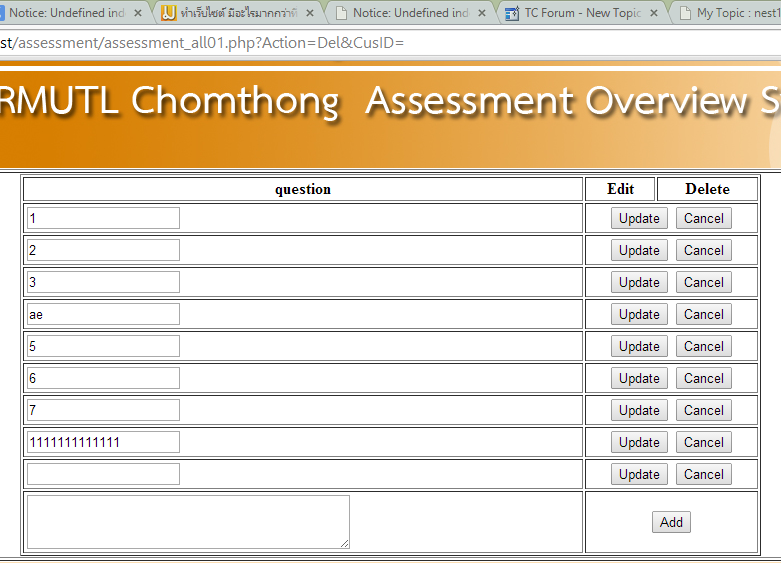Click Cancel button in the 1111111111111 row

[x=703, y=442]
